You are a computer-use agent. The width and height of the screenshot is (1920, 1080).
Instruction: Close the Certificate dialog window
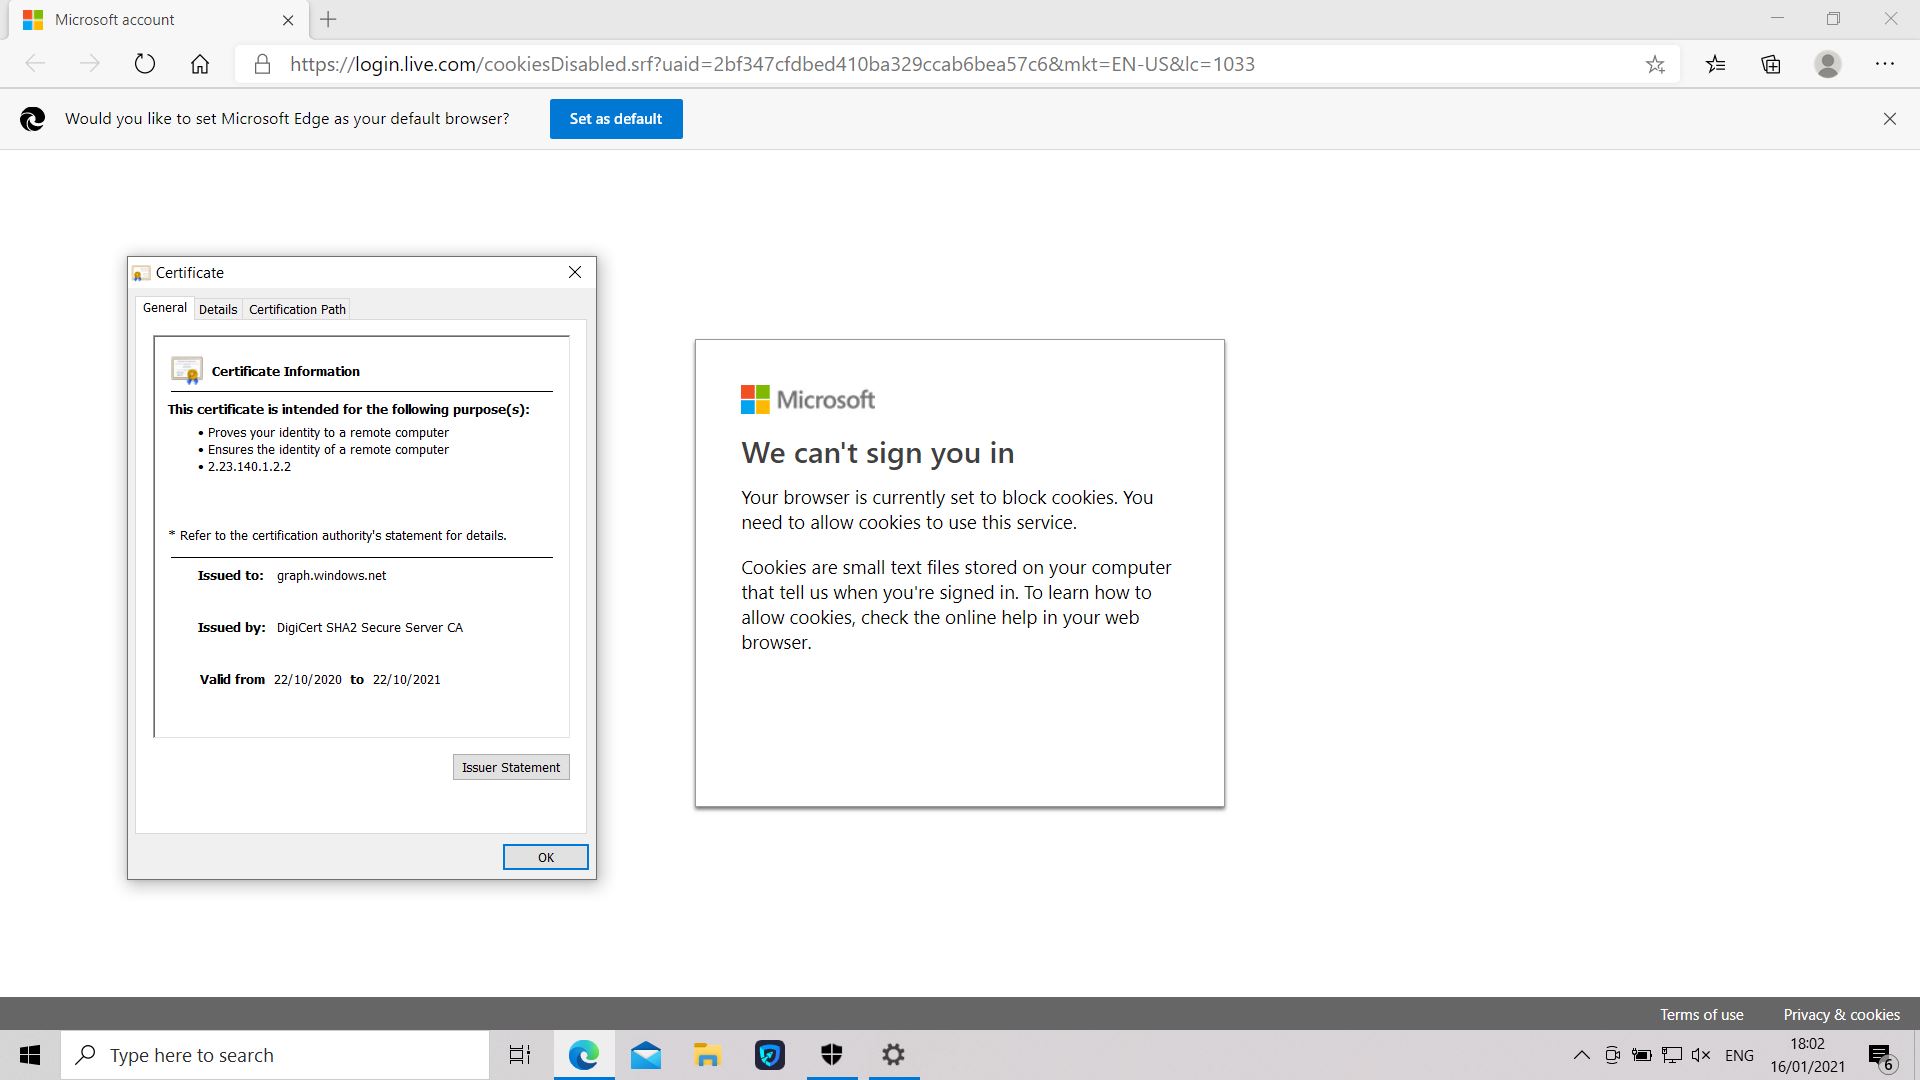click(575, 272)
